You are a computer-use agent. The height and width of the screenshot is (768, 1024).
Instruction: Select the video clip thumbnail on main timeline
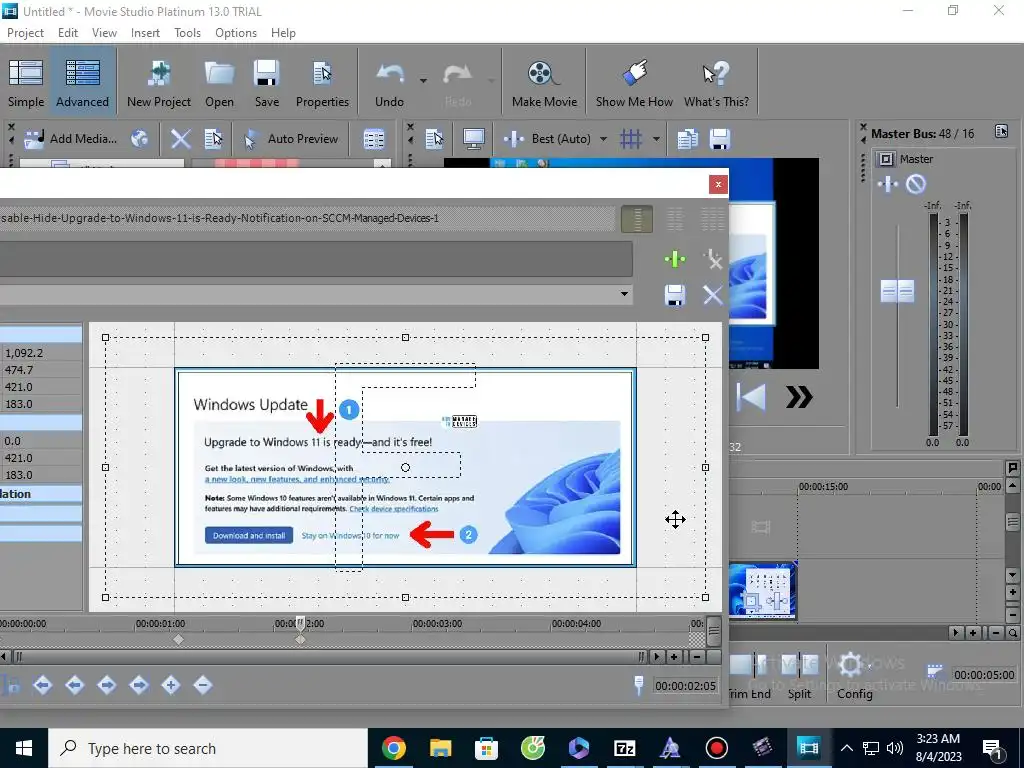point(763,591)
